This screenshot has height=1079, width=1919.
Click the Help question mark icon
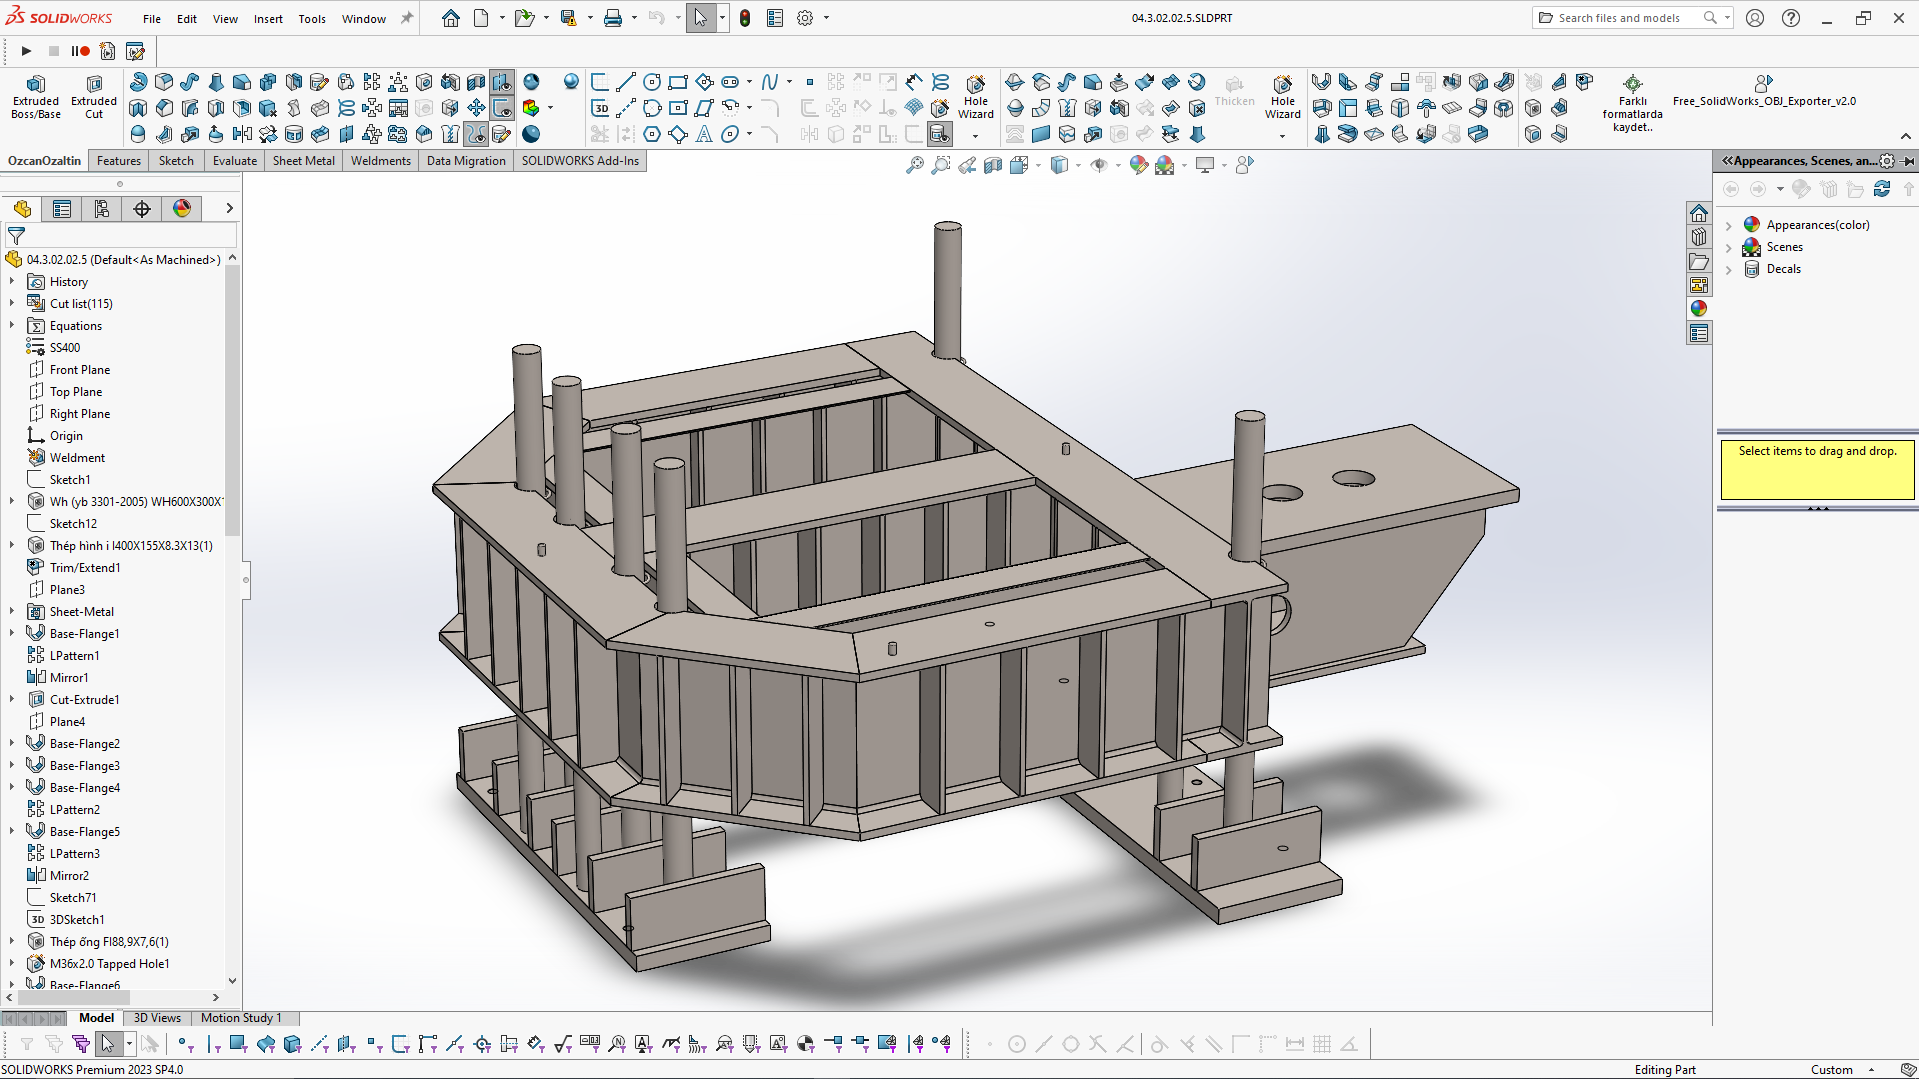(x=1791, y=18)
